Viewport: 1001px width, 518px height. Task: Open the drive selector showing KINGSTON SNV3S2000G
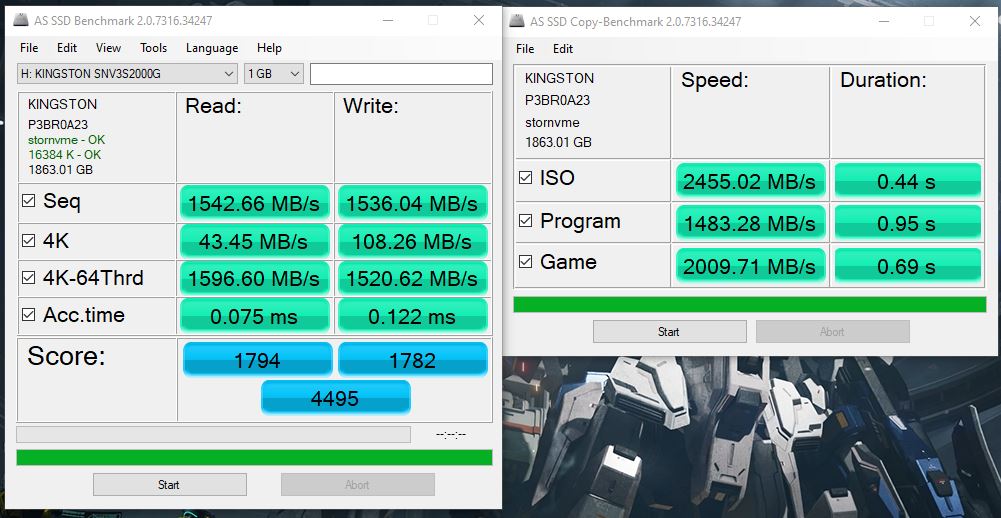pos(127,74)
